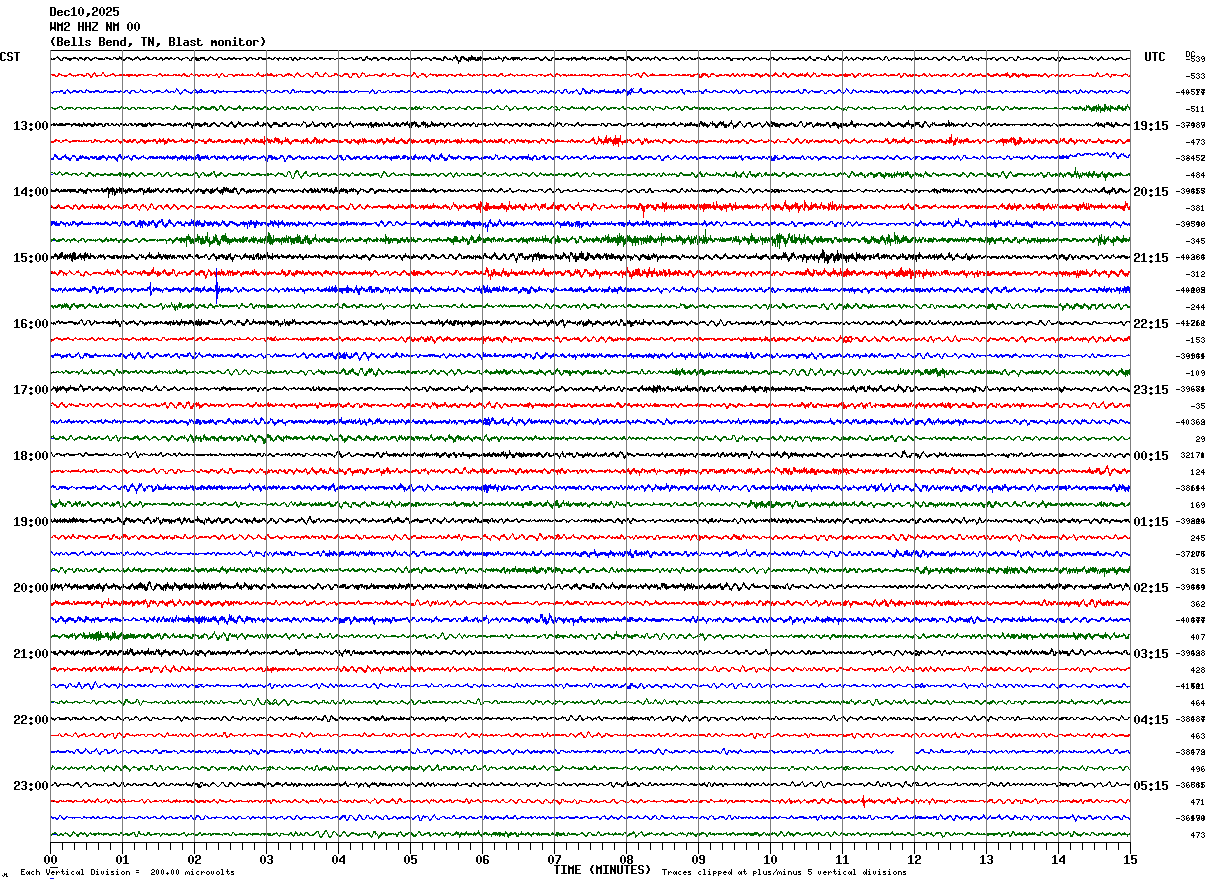Select the 15:00 CST row label
The image size is (1210, 886).
(31, 258)
